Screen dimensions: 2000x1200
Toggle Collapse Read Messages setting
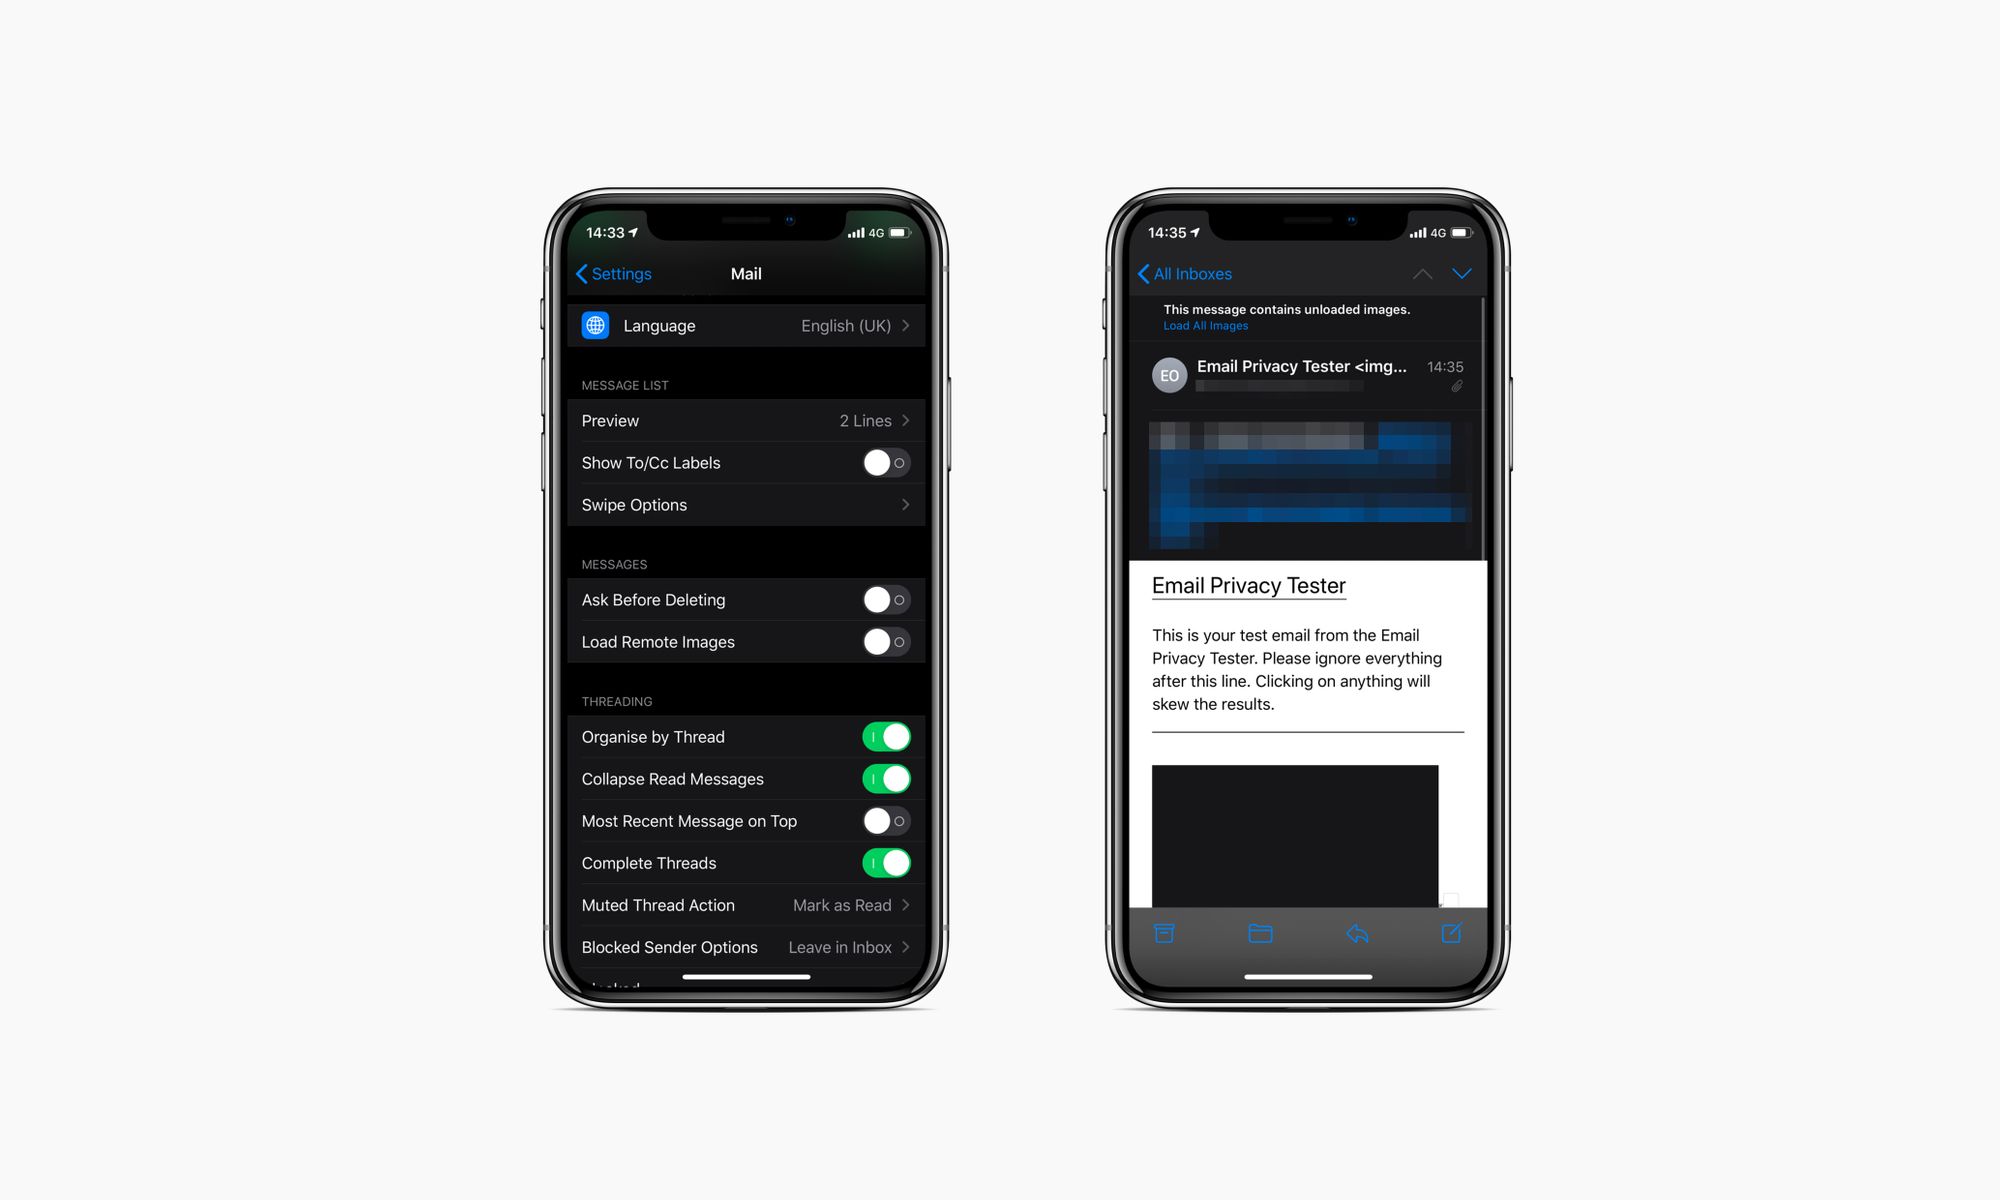[x=886, y=779]
